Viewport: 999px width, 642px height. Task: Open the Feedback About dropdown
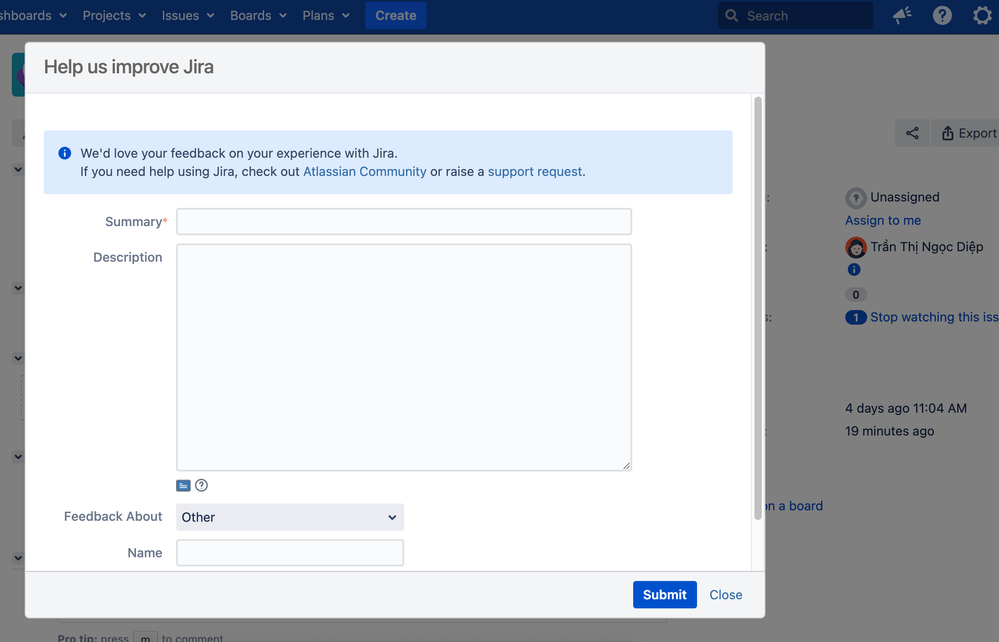290,517
